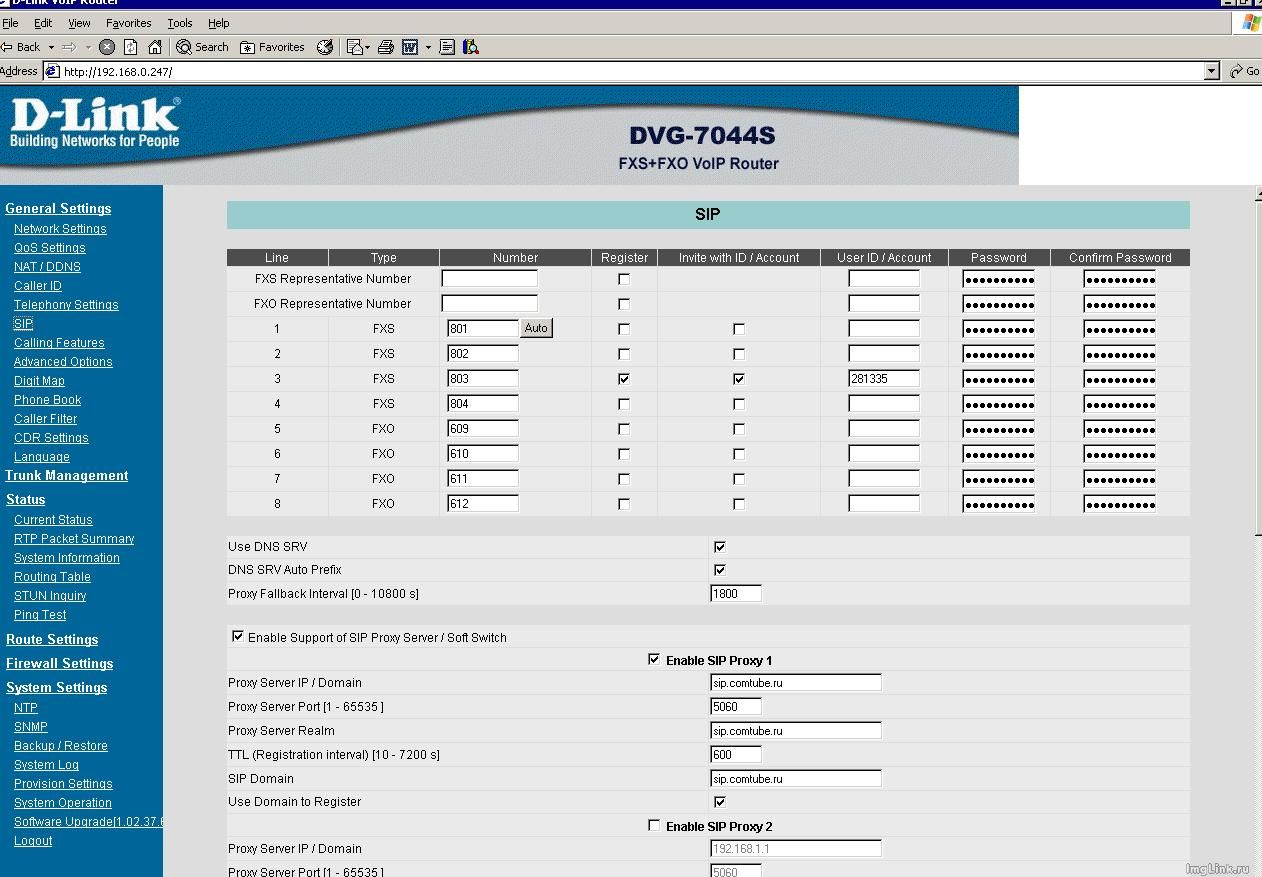Click the Go button beside the address bar

(x=1245, y=71)
